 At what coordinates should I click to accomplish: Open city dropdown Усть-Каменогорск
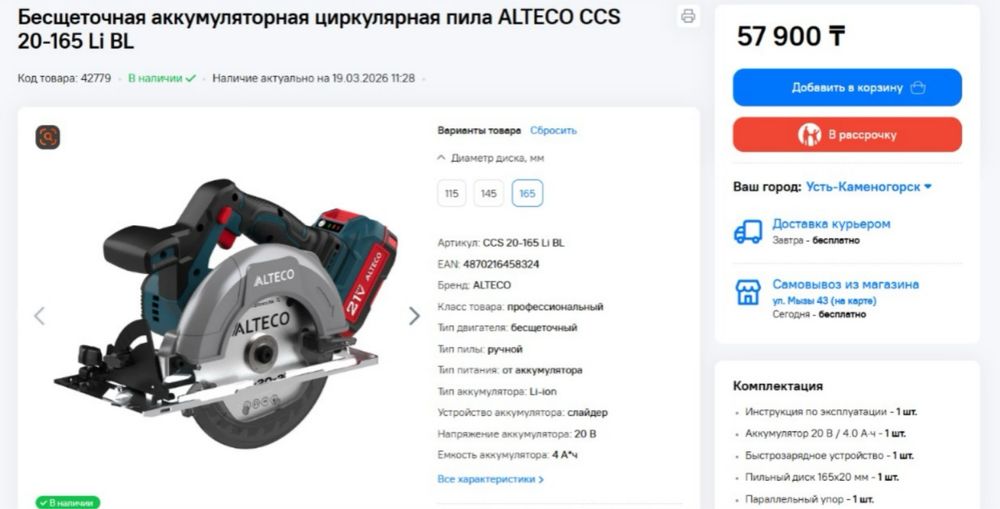(x=869, y=187)
